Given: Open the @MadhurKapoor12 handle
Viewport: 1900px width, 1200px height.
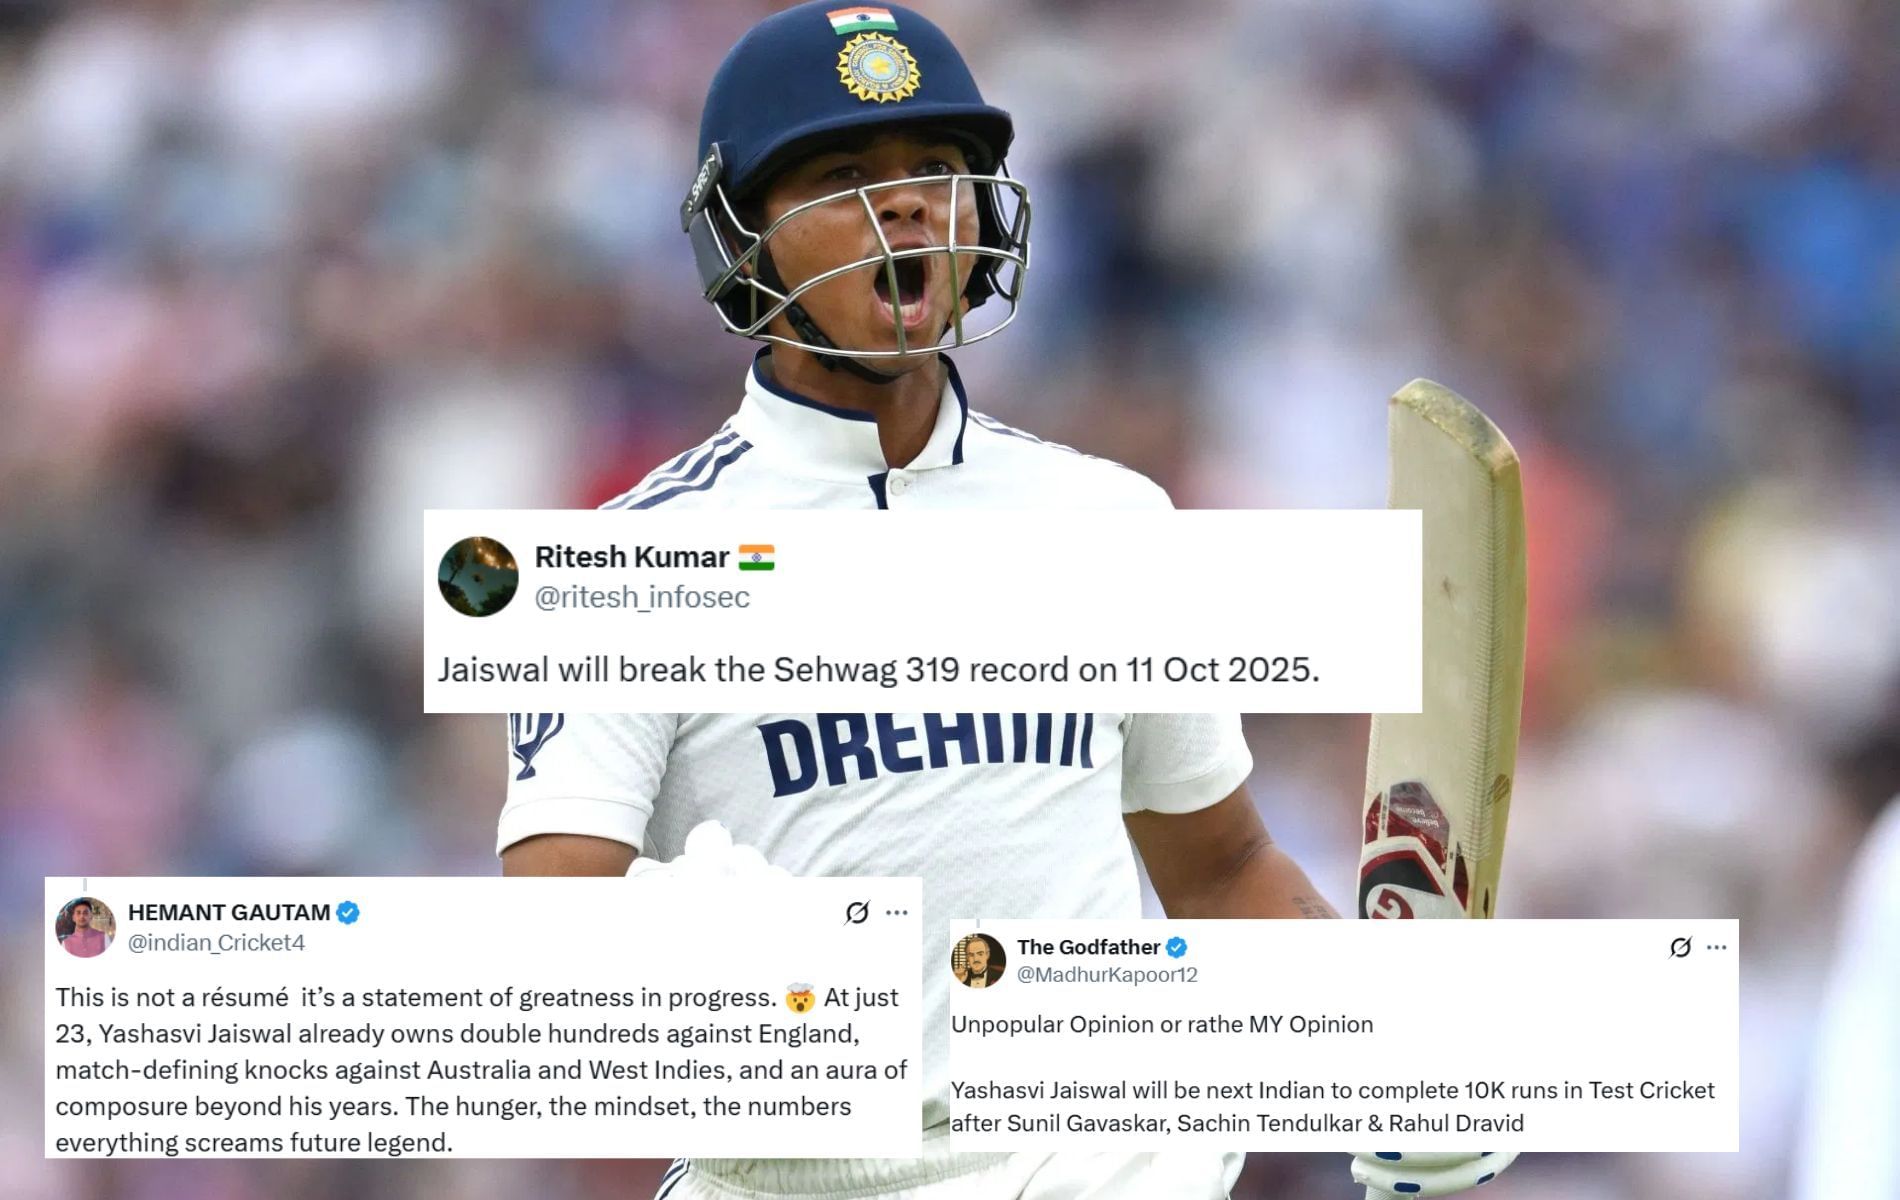Looking at the screenshot, I should pyautogui.click(x=1107, y=974).
